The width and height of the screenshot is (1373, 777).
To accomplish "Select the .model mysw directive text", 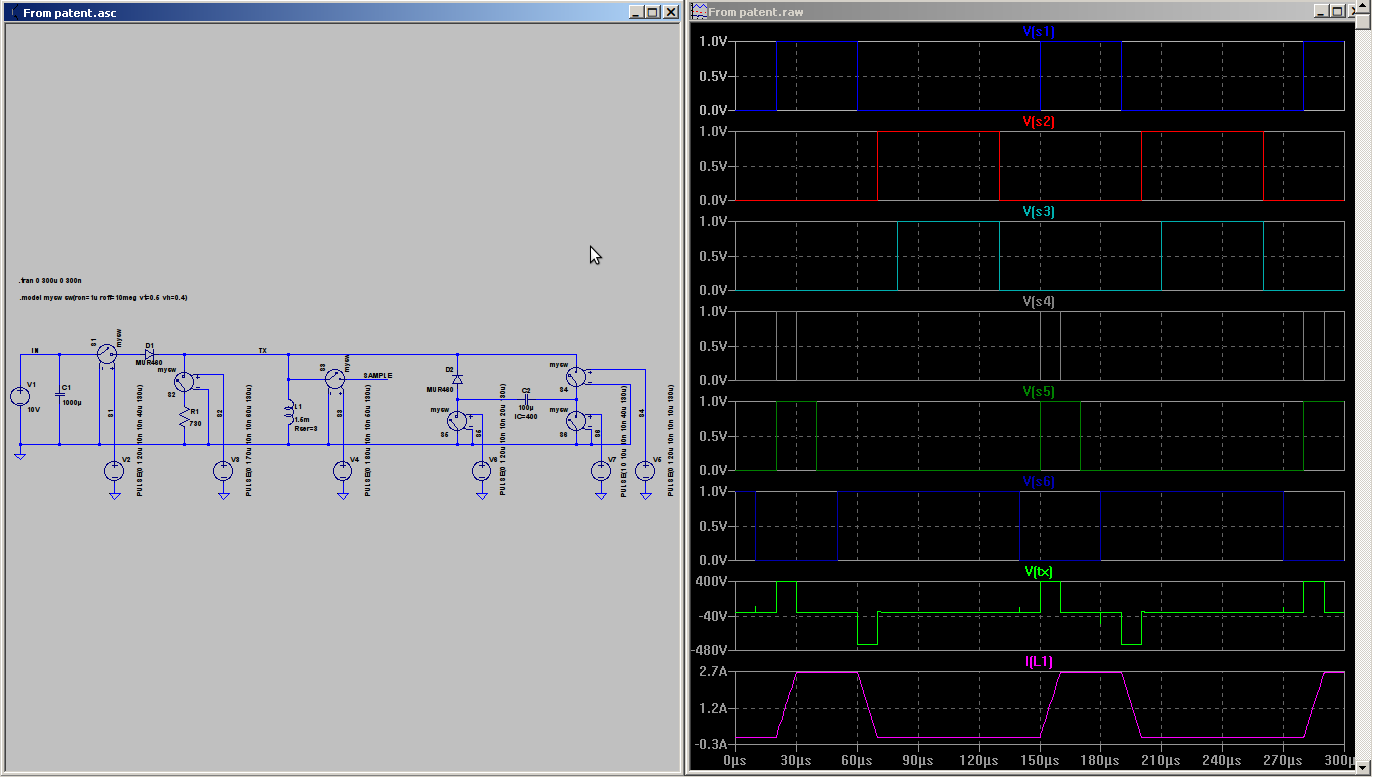I will click(103, 298).
